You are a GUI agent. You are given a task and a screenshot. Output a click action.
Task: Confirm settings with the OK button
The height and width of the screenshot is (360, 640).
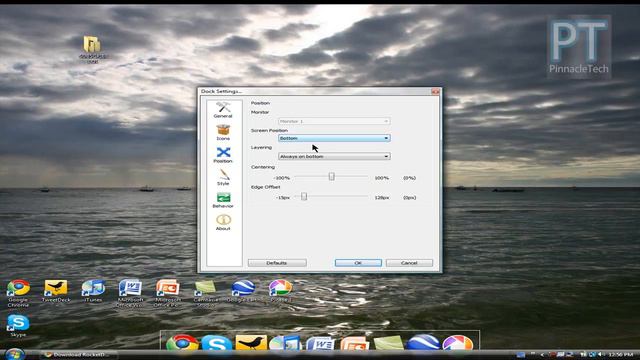click(358, 263)
